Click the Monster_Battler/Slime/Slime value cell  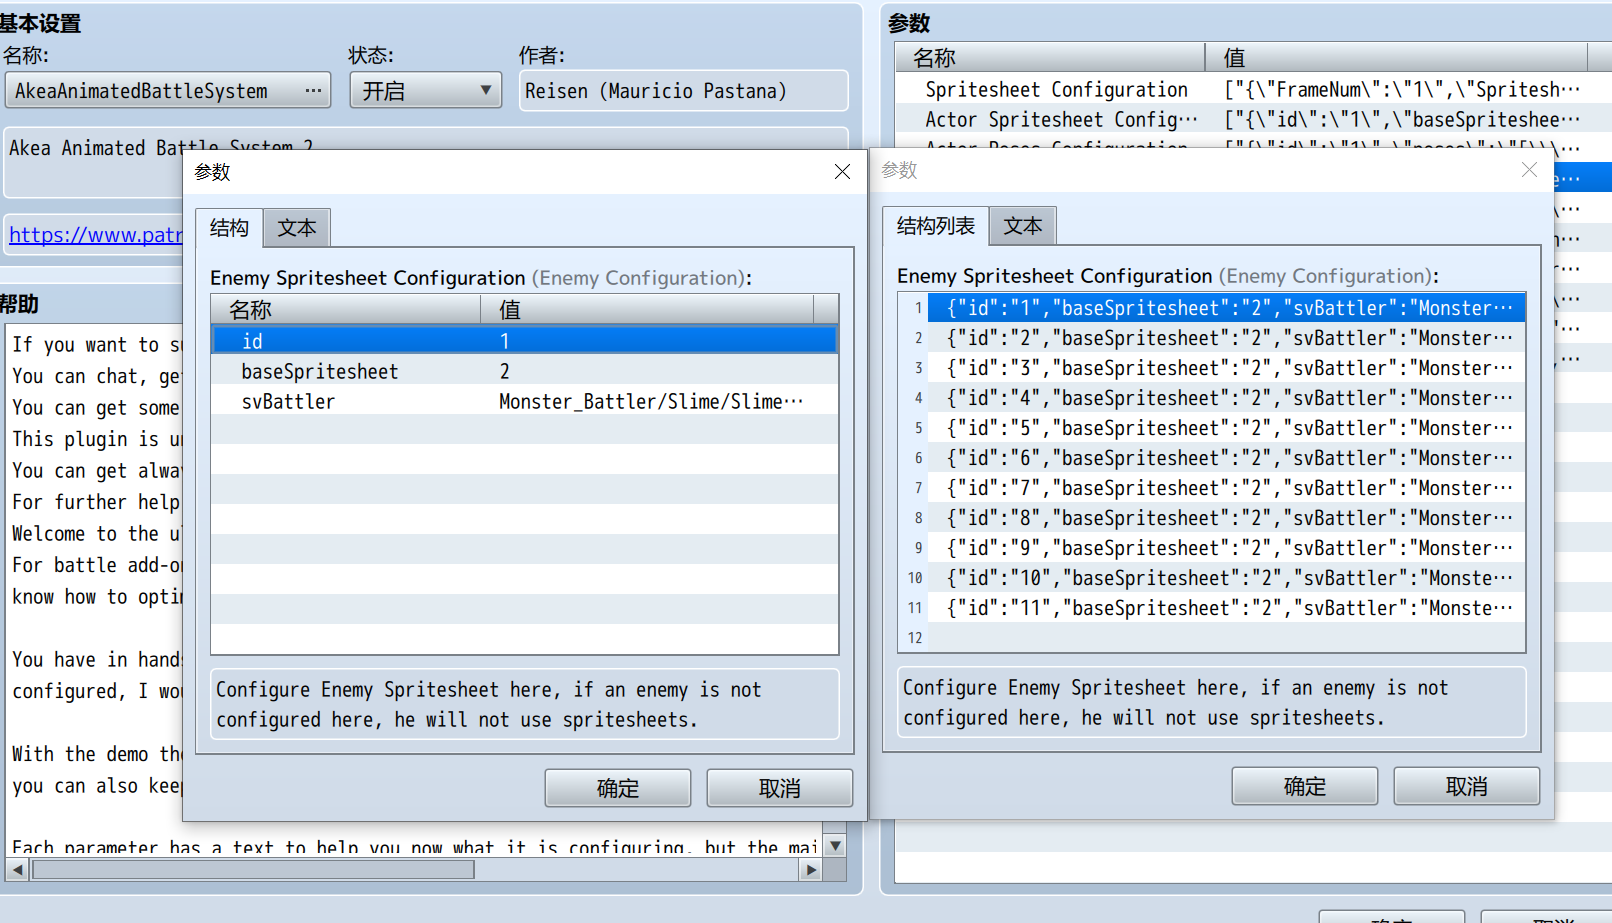click(x=651, y=401)
